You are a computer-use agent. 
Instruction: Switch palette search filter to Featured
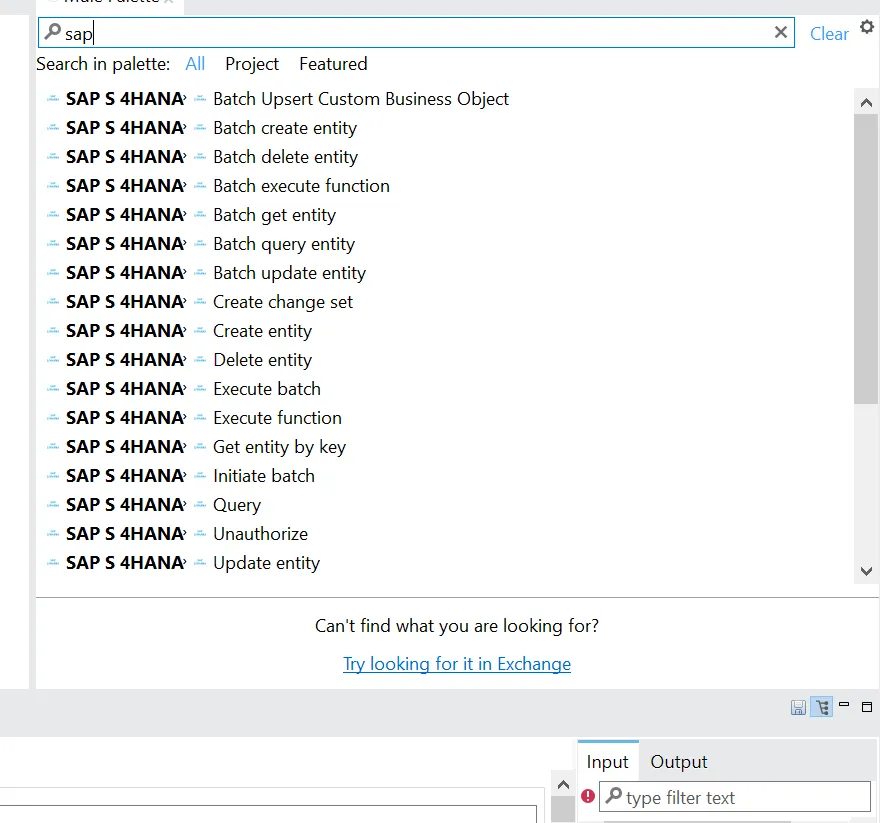click(x=333, y=63)
